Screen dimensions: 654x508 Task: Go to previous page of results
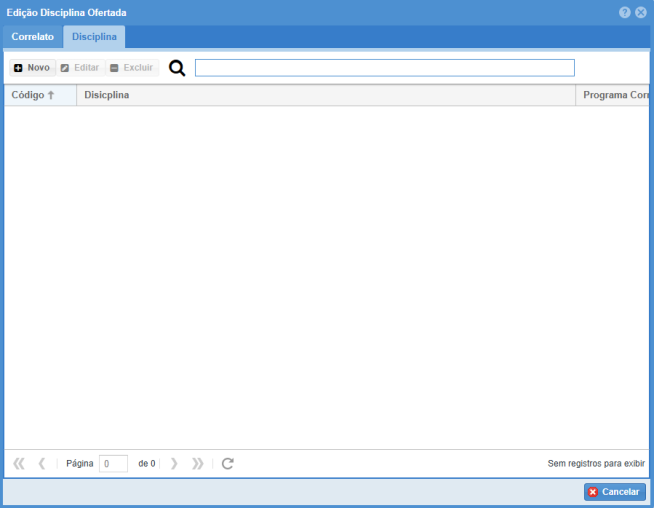click(42, 463)
